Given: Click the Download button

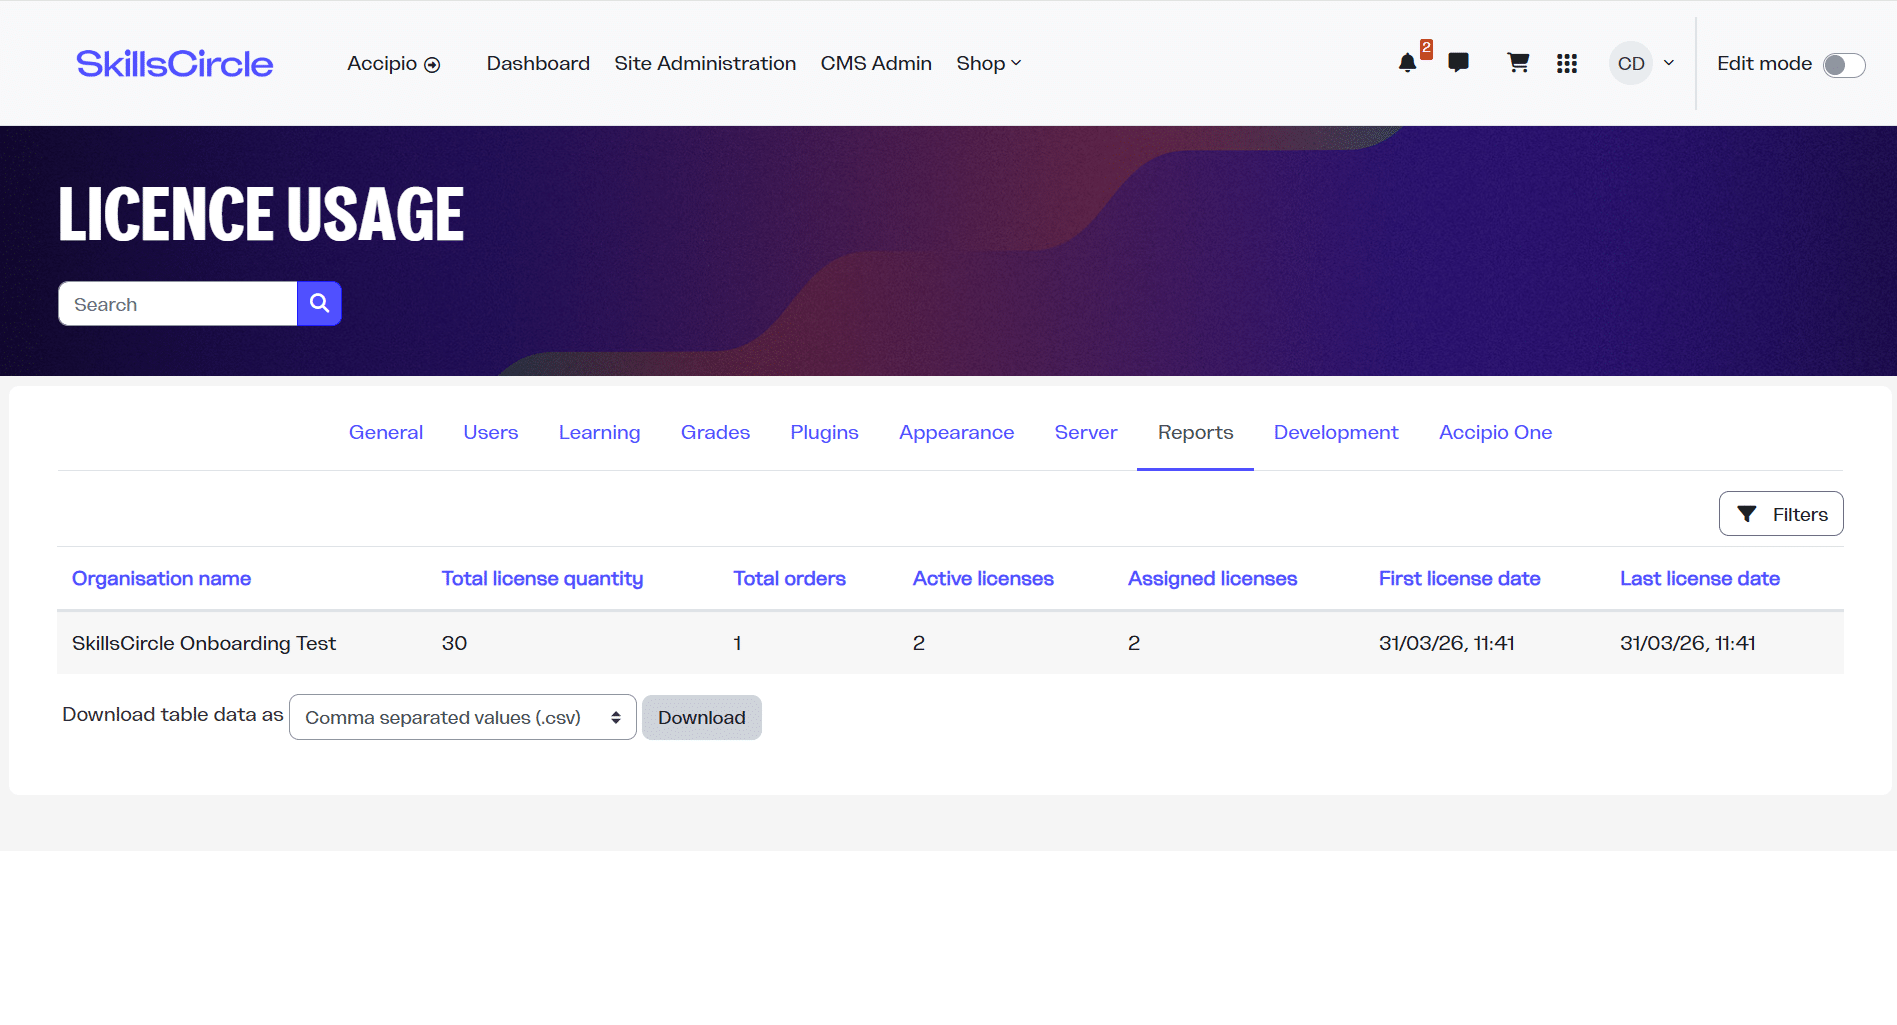Looking at the screenshot, I should pos(702,717).
